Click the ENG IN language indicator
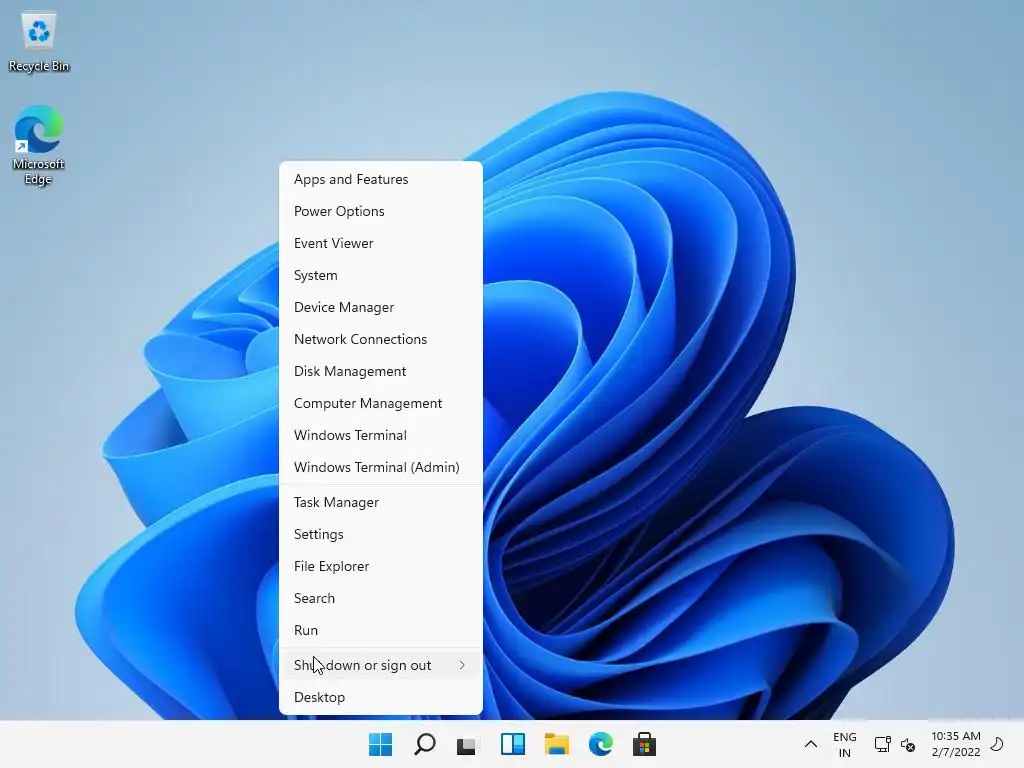Image resolution: width=1024 pixels, height=768 pixels. (x=844, y=744)
